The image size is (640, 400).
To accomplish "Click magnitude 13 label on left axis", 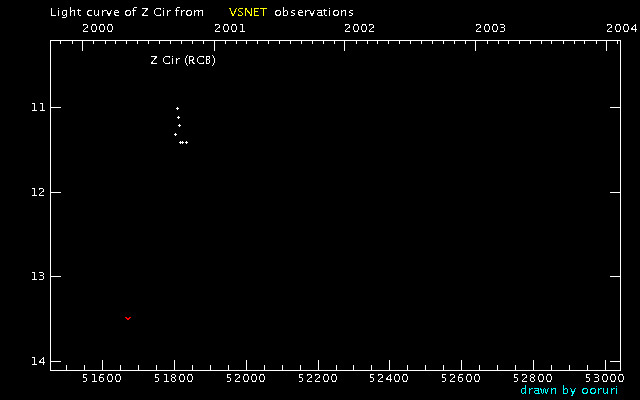I will click(x=38, y=276).
